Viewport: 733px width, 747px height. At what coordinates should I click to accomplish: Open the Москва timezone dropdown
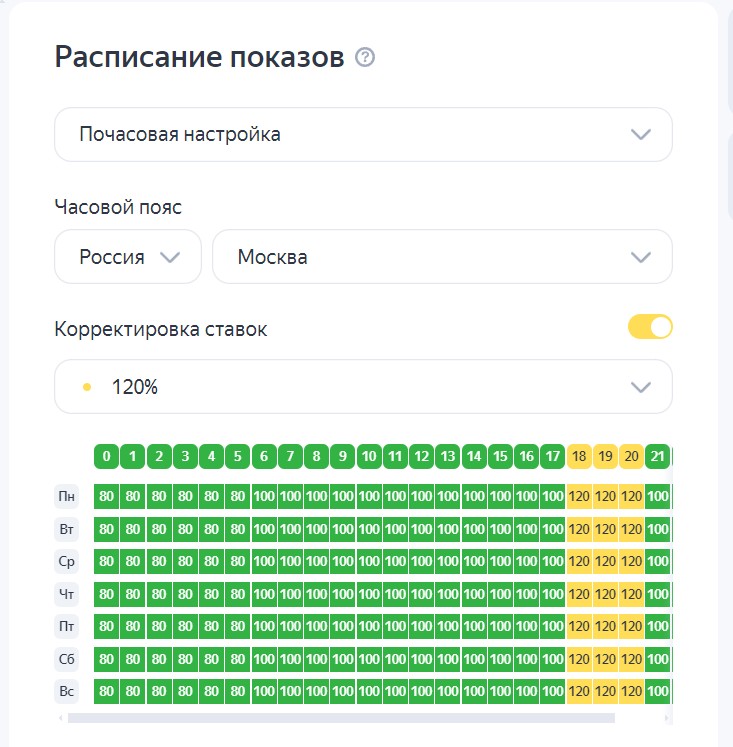442,257
